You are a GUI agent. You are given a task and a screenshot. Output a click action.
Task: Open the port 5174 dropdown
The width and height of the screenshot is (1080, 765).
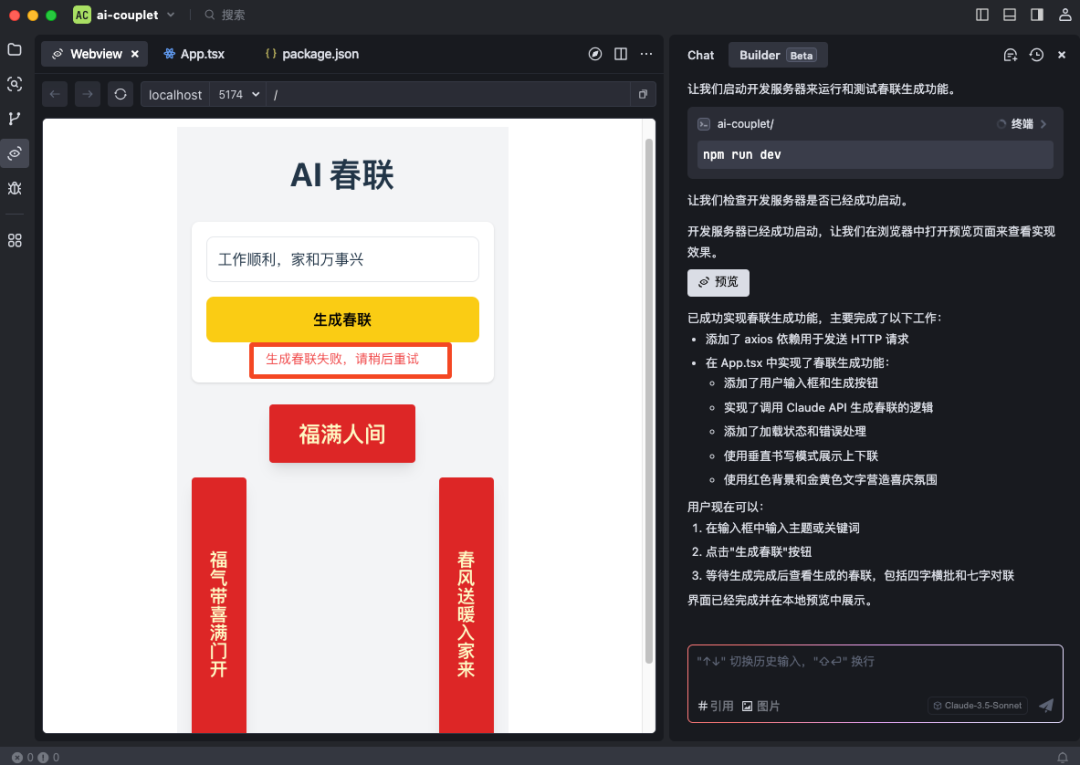[239, 94]
